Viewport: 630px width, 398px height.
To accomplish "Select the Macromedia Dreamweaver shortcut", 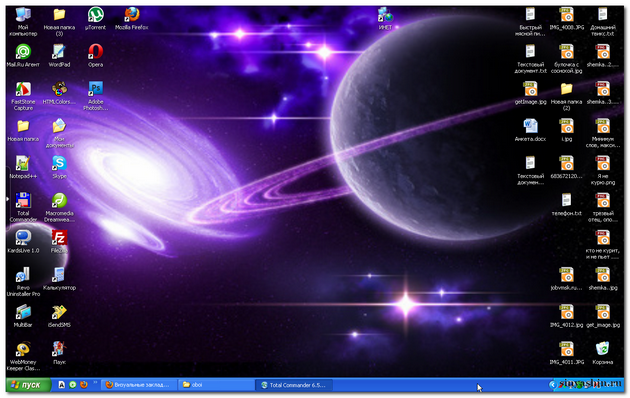I will click(59, 207).
